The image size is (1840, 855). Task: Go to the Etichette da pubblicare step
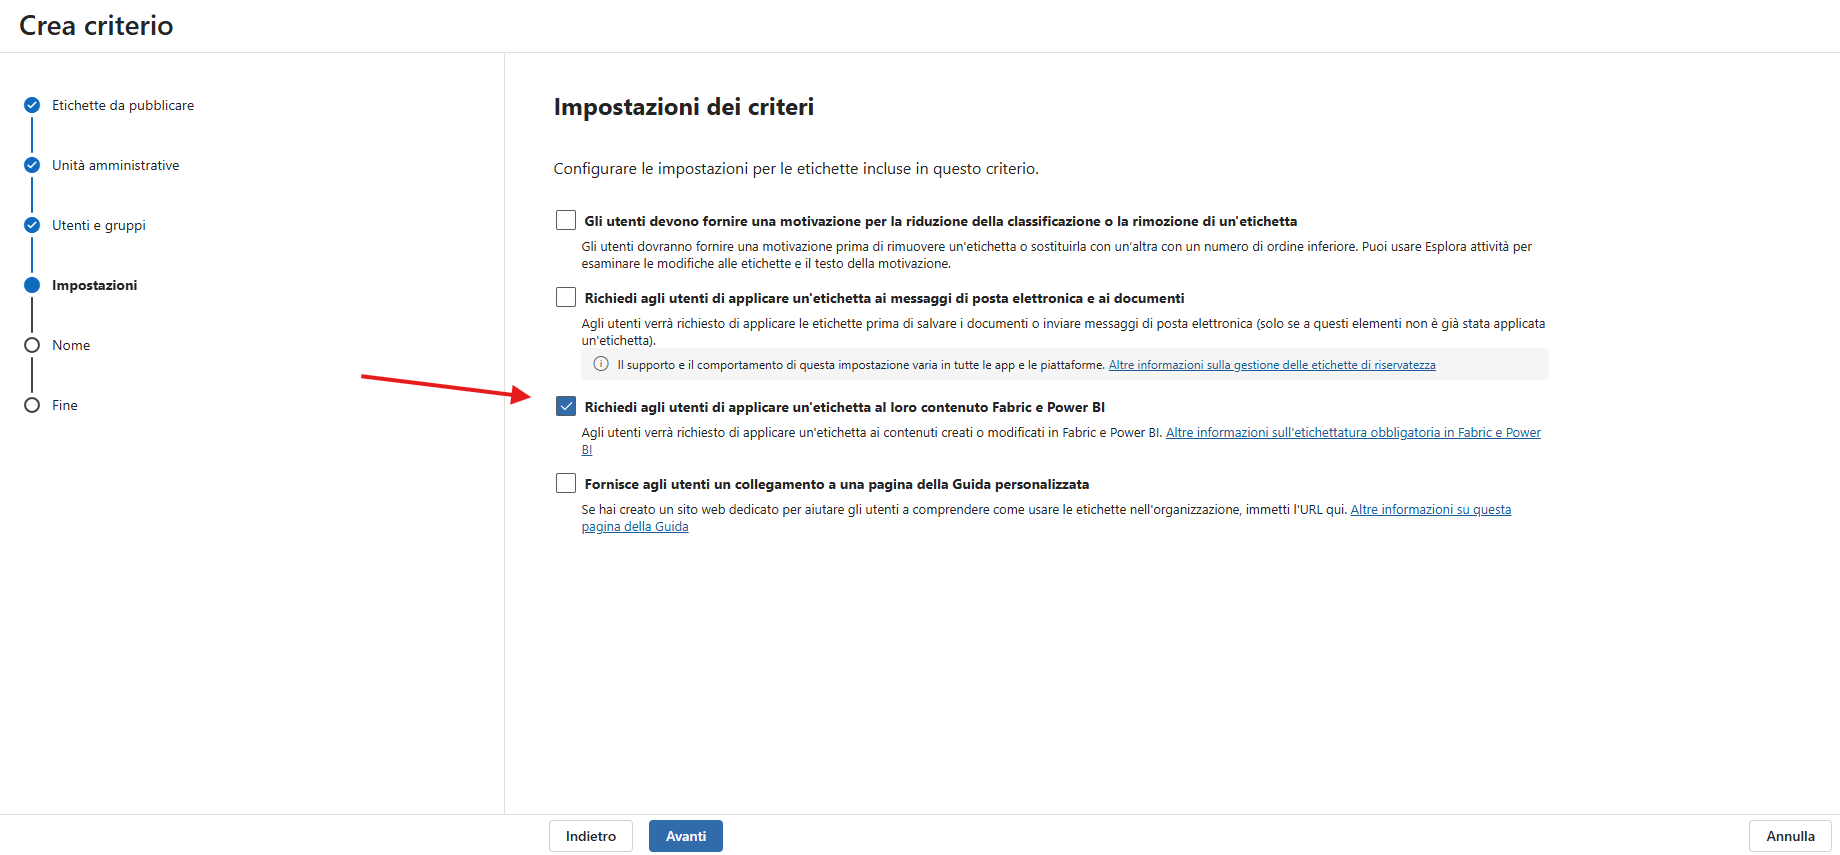pyautogui.click(x=123, y=105)
